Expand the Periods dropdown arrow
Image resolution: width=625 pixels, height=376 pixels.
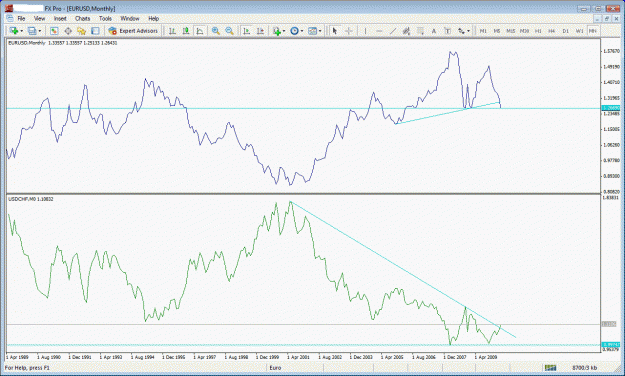[302, 31]
